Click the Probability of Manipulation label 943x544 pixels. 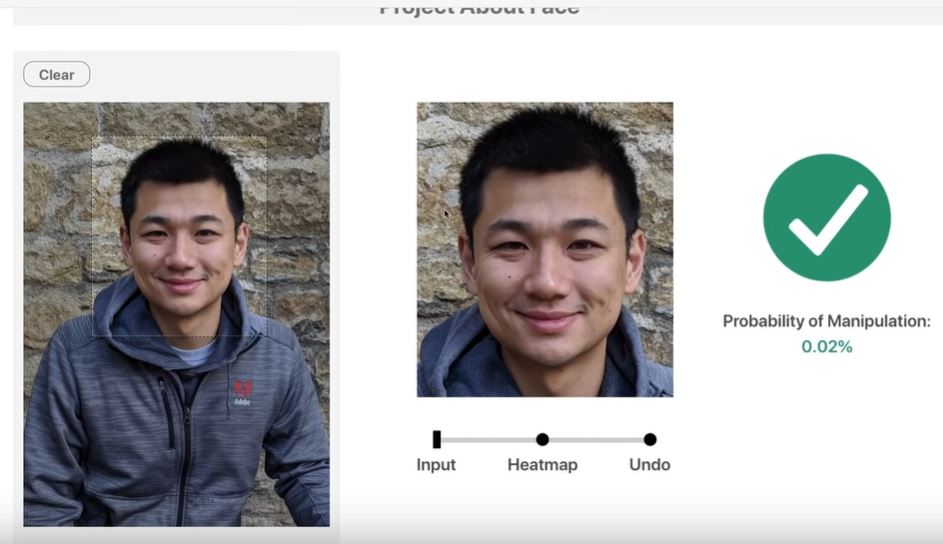click(826, 321)
